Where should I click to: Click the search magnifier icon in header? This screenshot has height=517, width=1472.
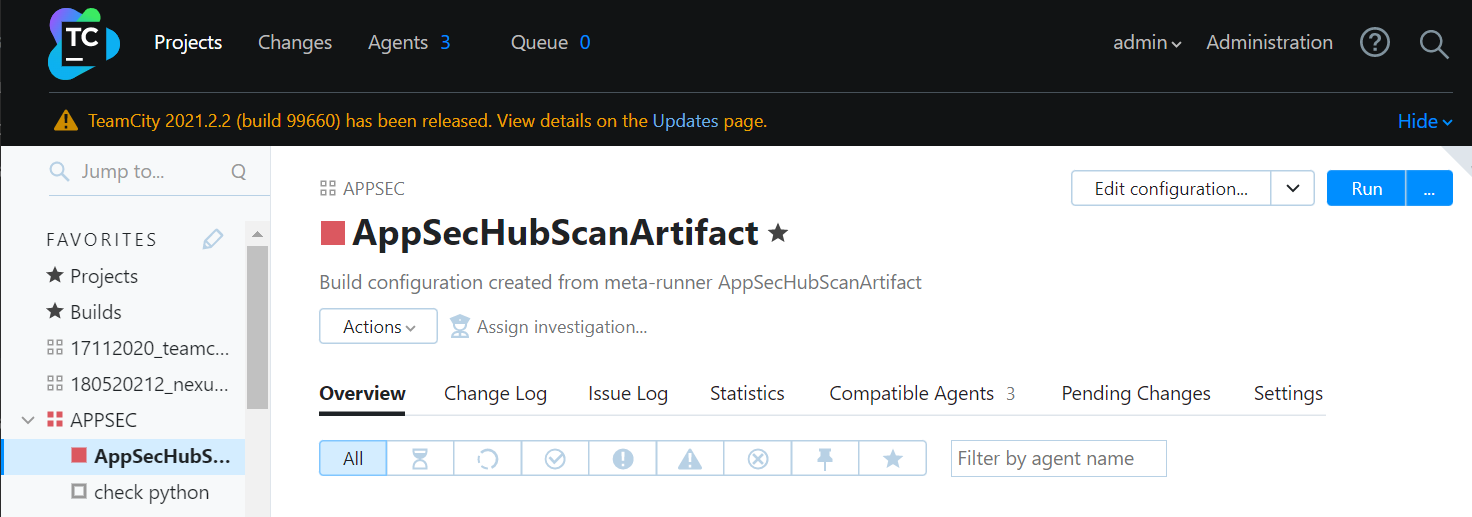click(1434, 44)
